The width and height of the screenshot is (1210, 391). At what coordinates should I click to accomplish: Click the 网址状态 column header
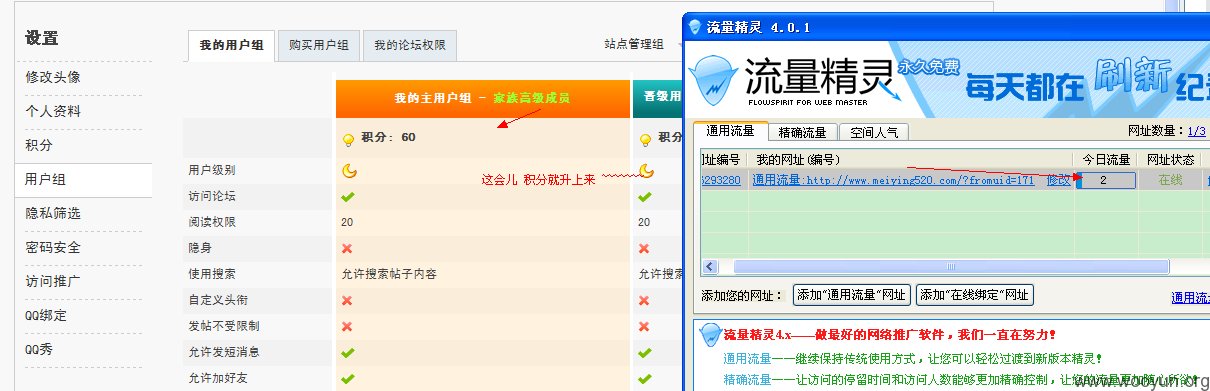click(x=1170, y=159)
